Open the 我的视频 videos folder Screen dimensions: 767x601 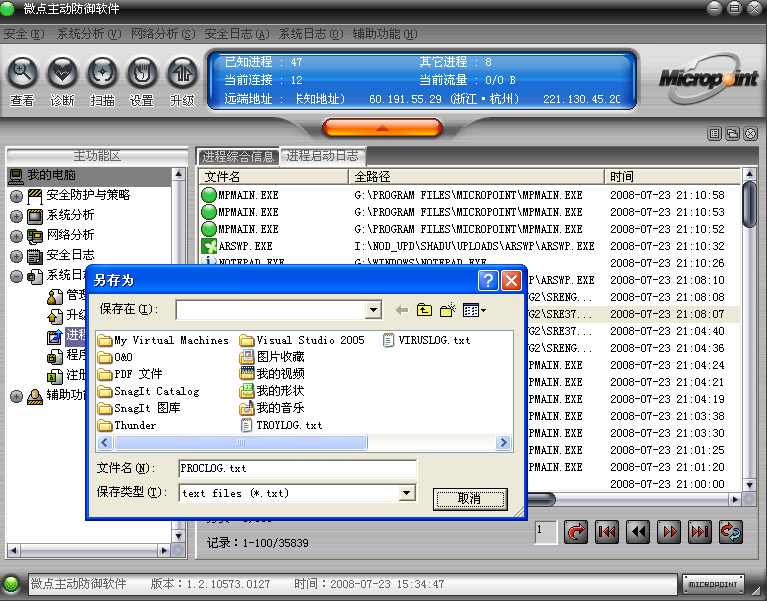[272, 374]
